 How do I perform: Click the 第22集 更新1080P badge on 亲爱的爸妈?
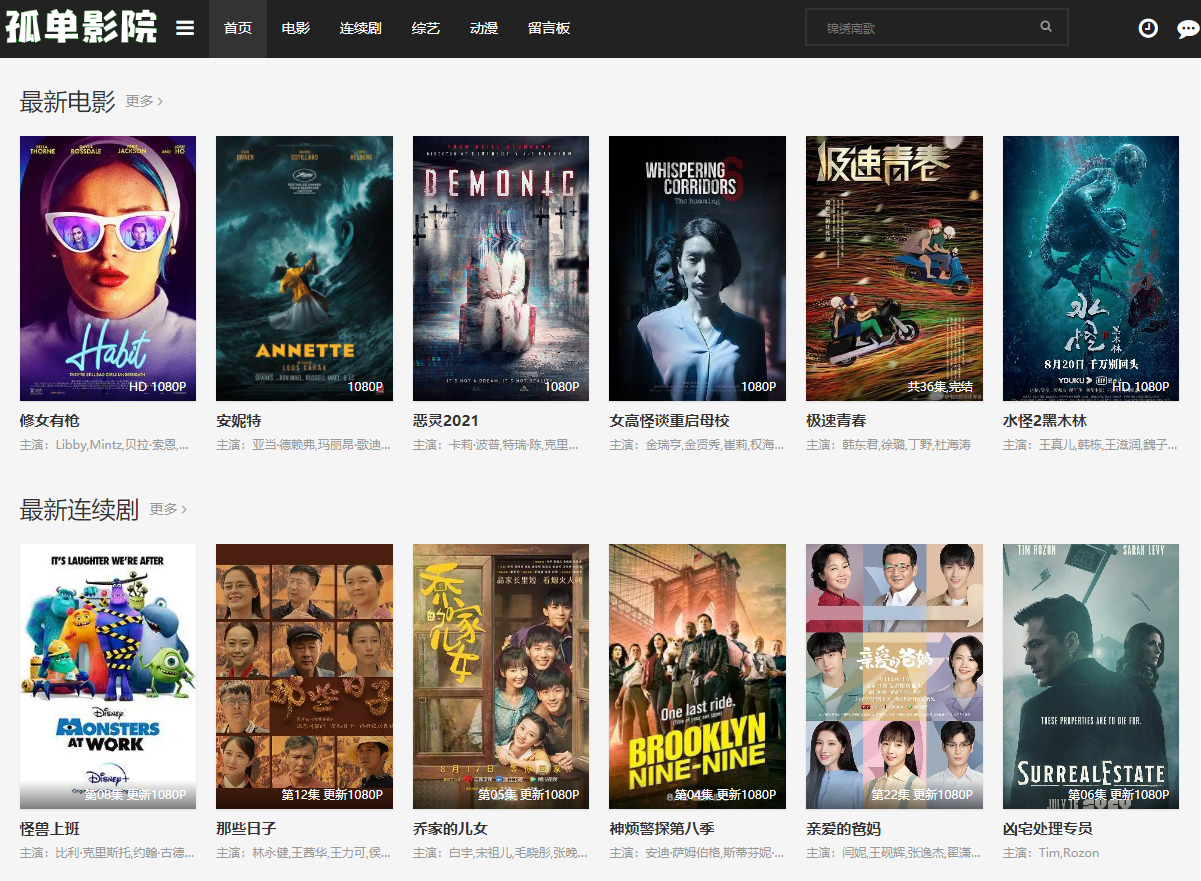point(922,795)
